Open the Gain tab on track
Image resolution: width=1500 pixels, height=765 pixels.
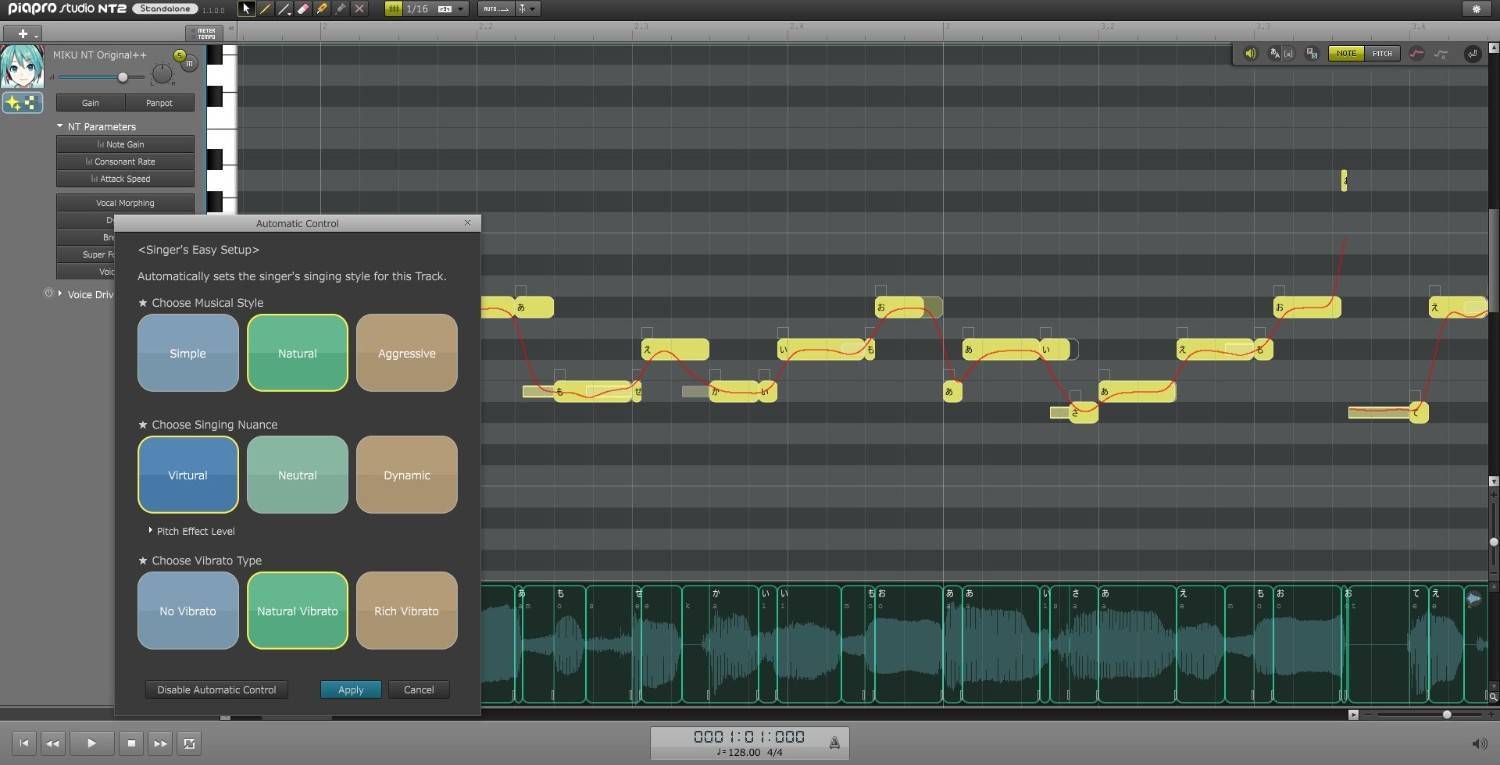coord(90,103)
